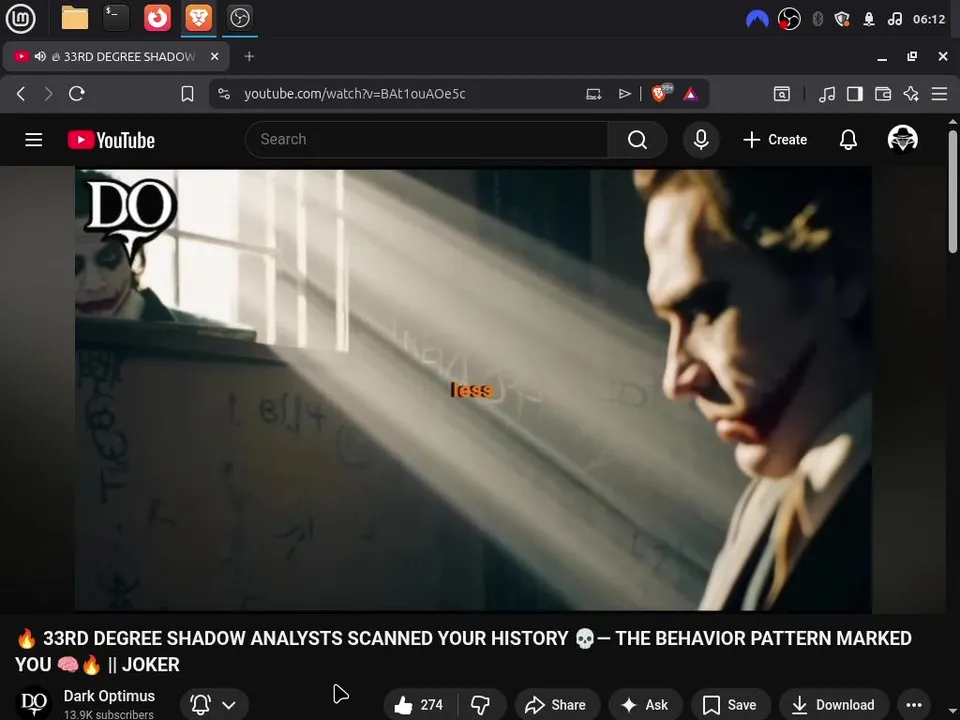This screenshot has width=960, height=720.
Task: Open the more actions three-dot menu
Action: pos(913,705)
